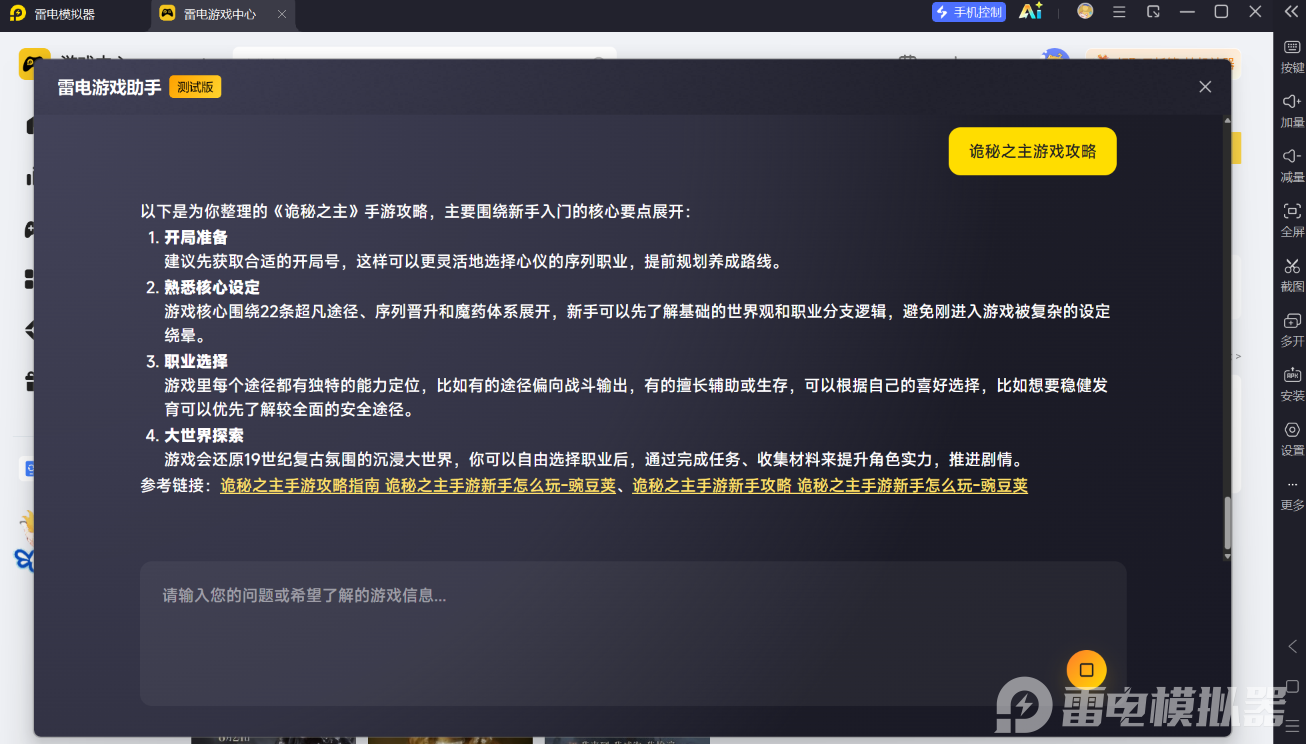The height and width of the screenshot is (745, 1306).
Task: Open 设置 settings in the sidebar
Action: pos(1292,439)
